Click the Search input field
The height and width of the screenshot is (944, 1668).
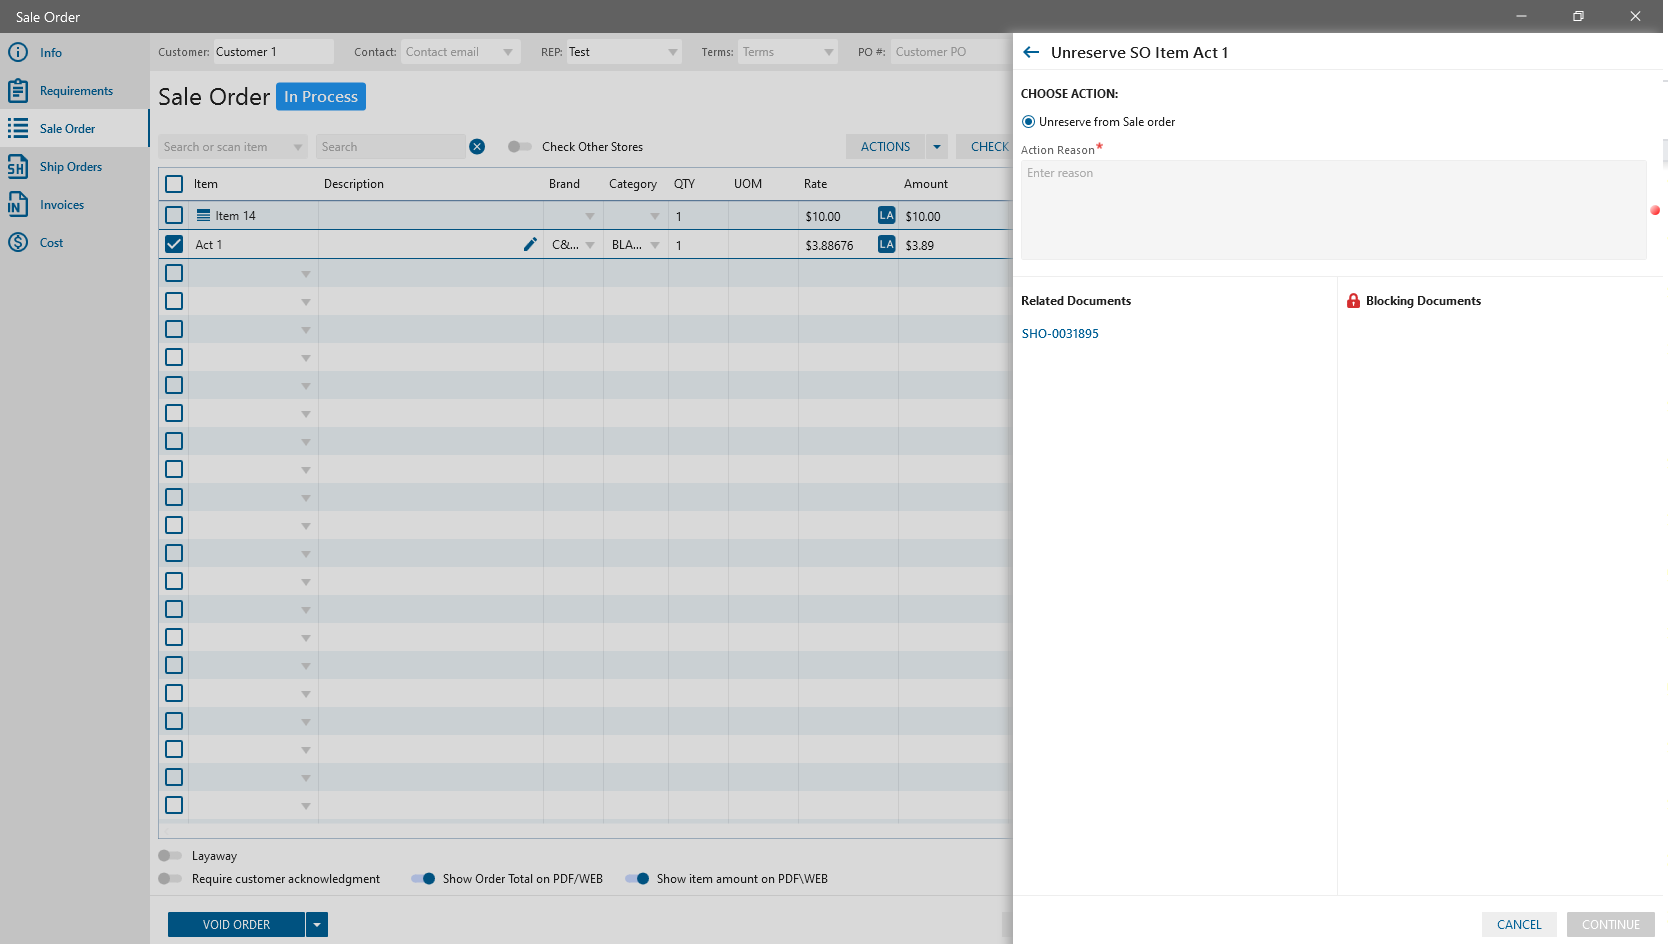tap(391, 147)
